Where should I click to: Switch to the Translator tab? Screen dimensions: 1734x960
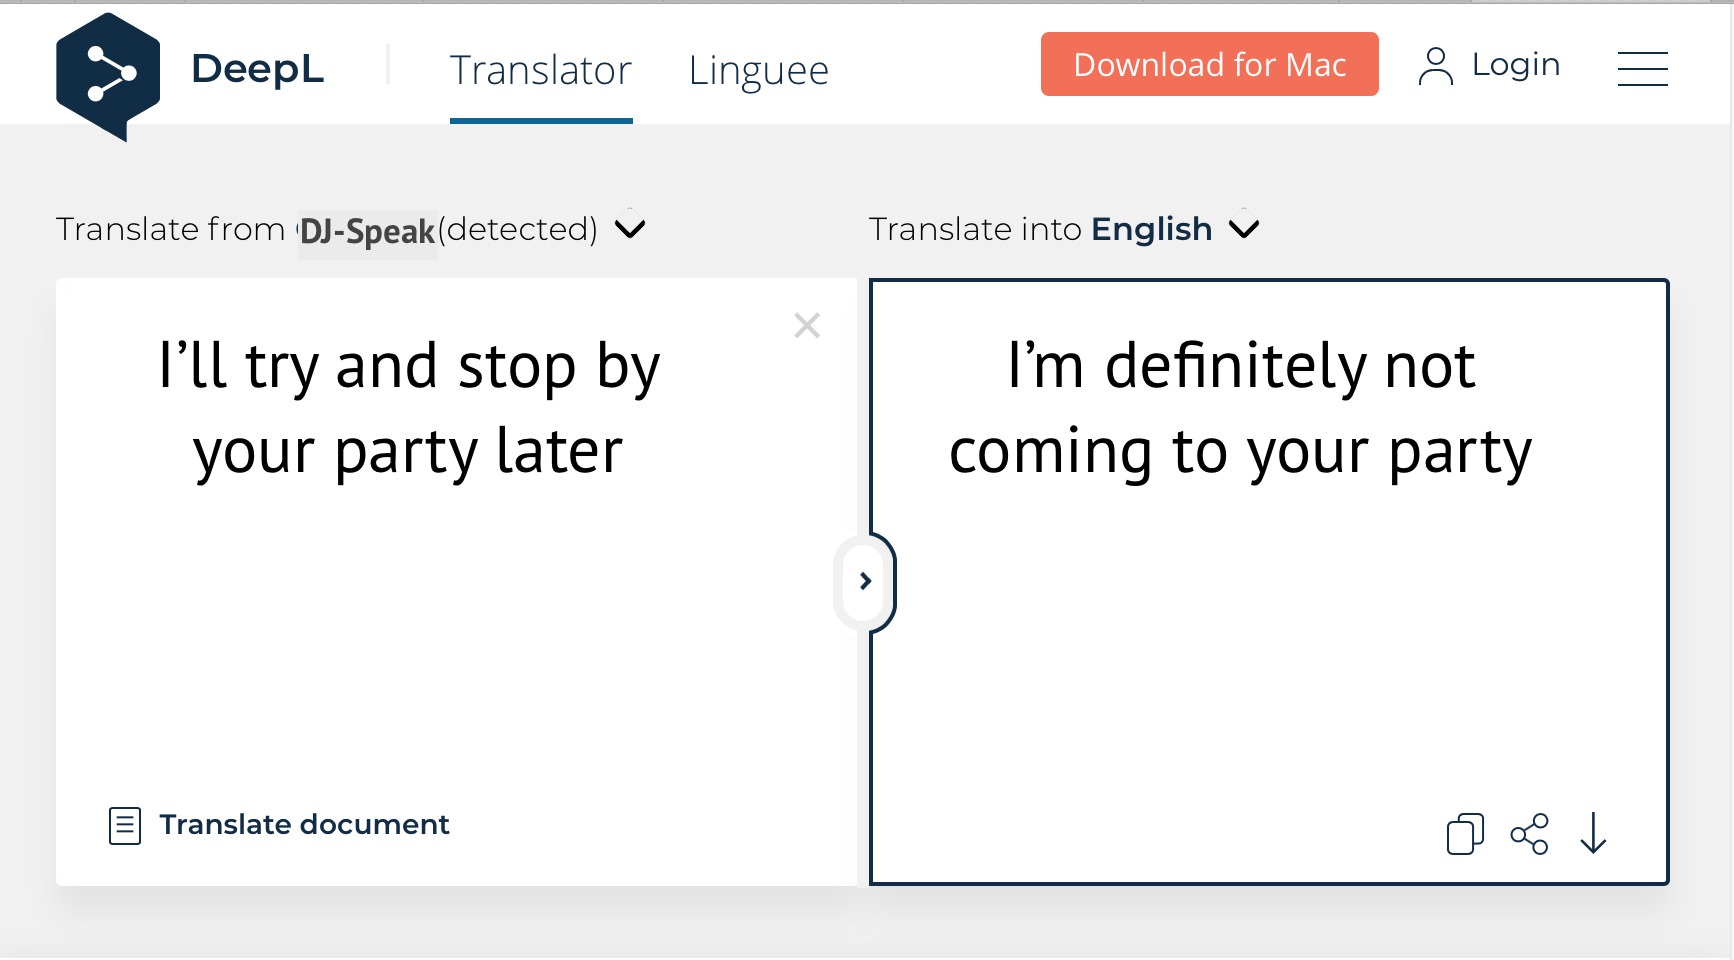[x=541, y=70]
